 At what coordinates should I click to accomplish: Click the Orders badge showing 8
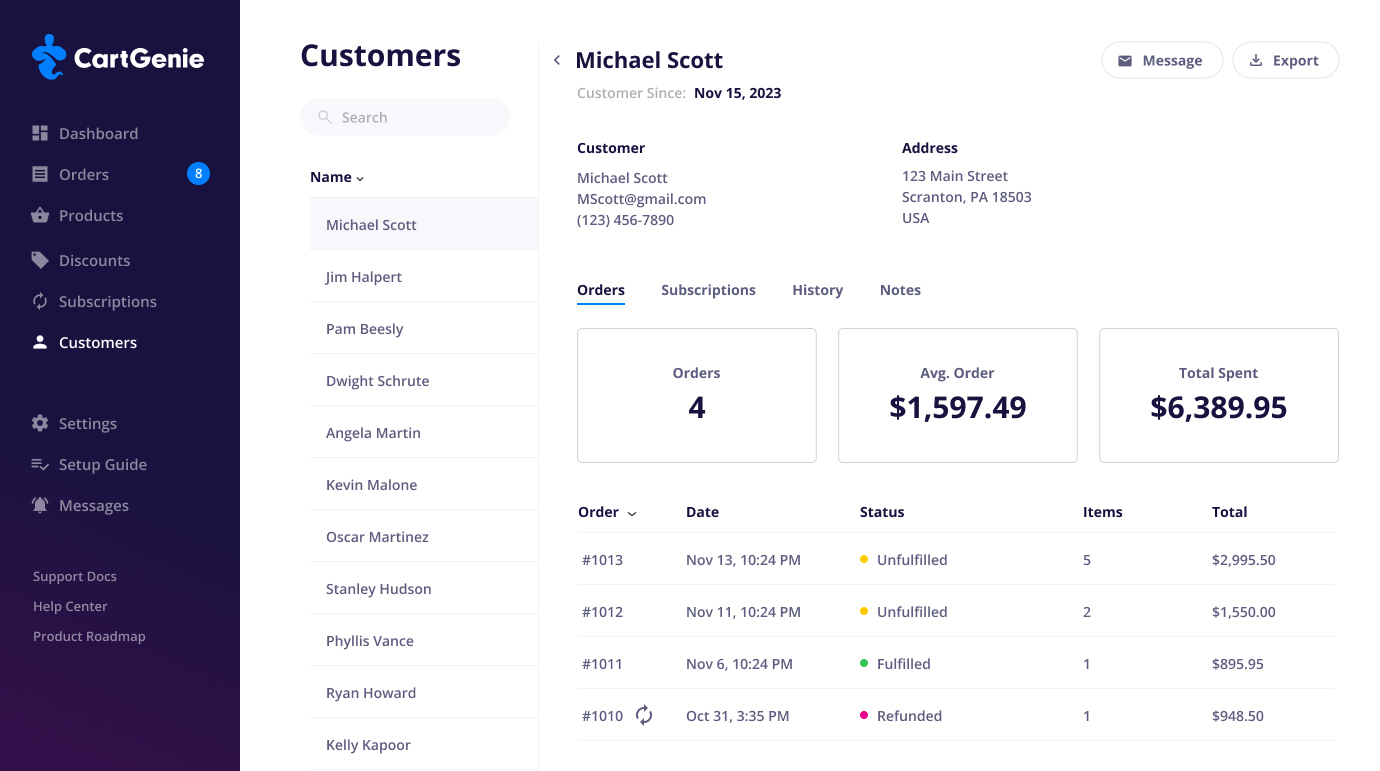(x=198, y=174)
